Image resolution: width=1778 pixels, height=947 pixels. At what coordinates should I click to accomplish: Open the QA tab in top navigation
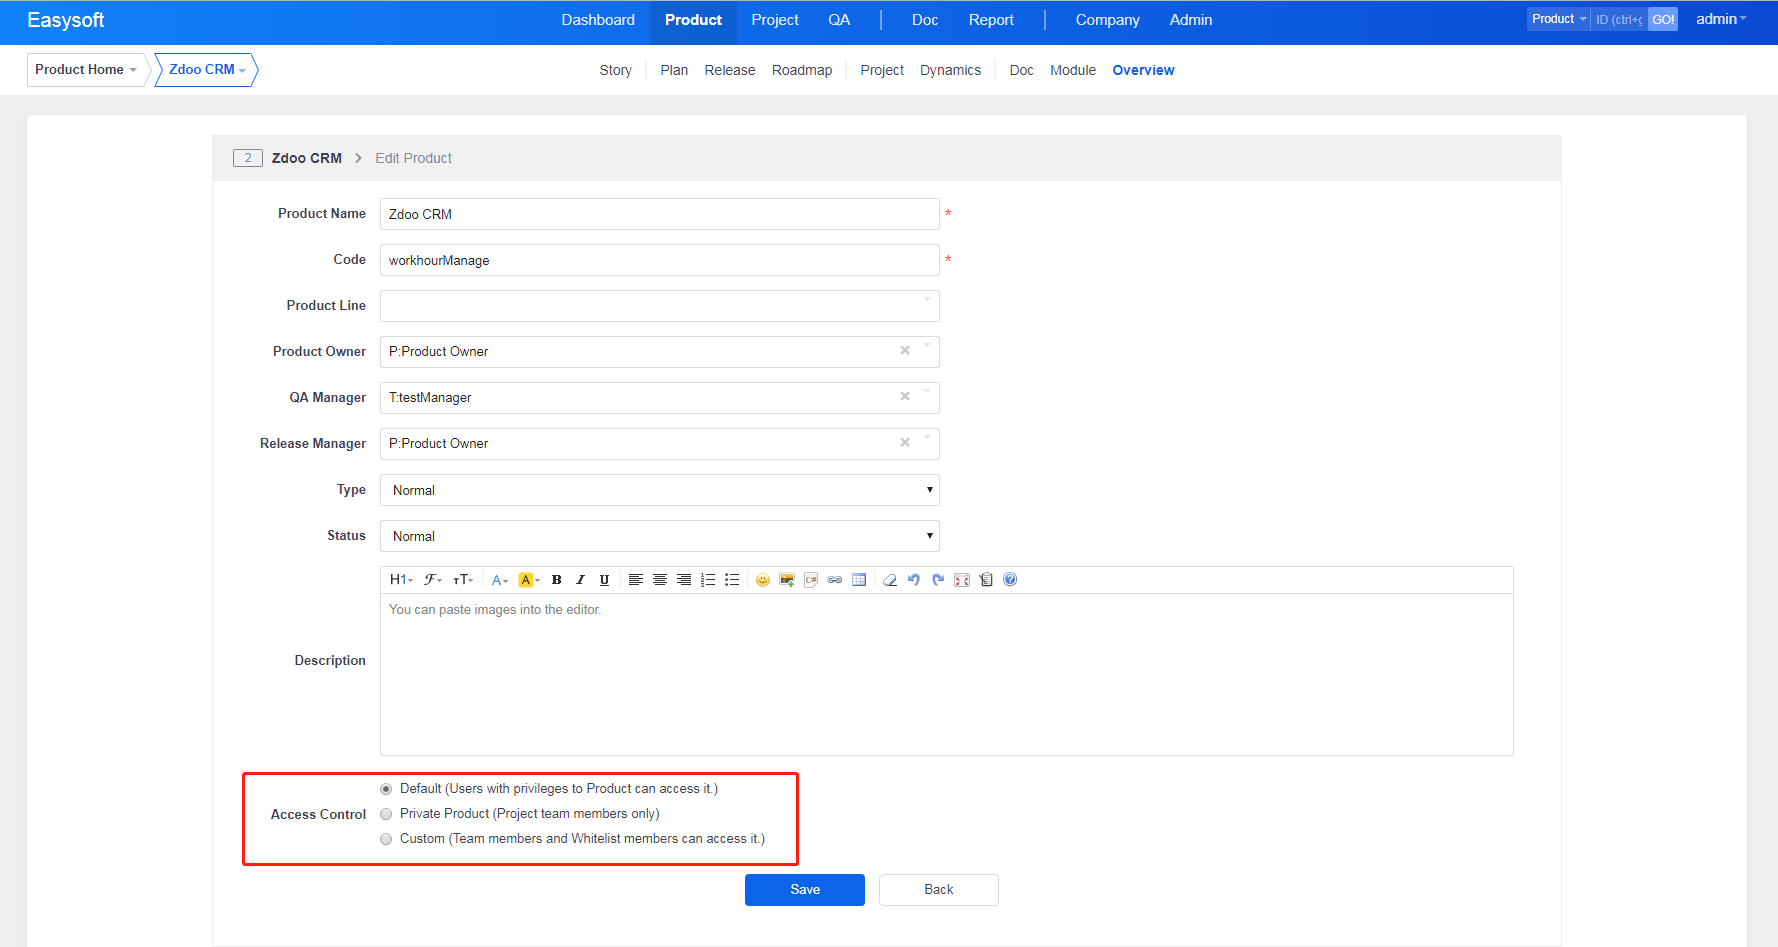(839, 20)
